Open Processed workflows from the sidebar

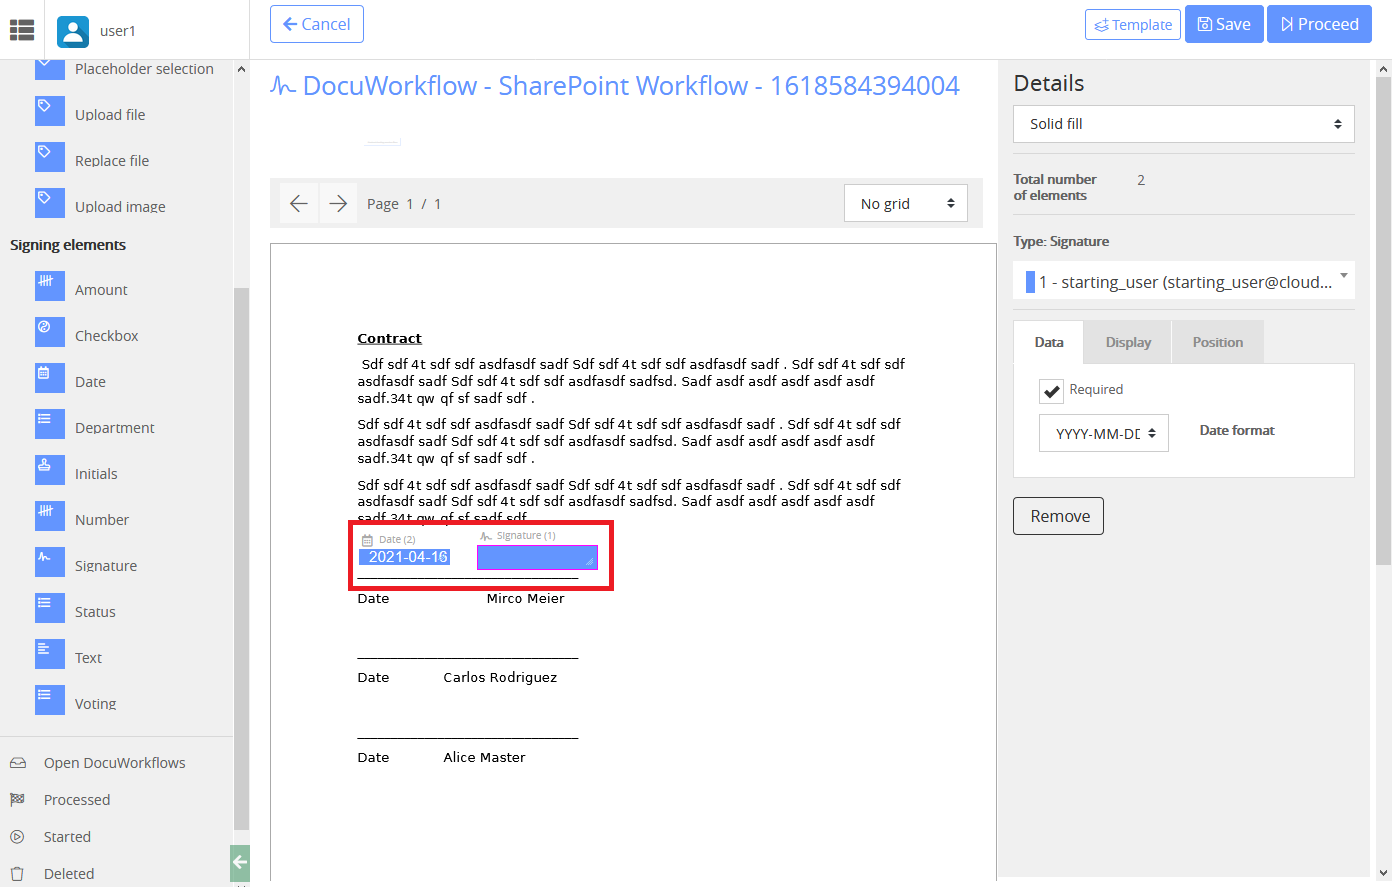(x=75, y=799)
